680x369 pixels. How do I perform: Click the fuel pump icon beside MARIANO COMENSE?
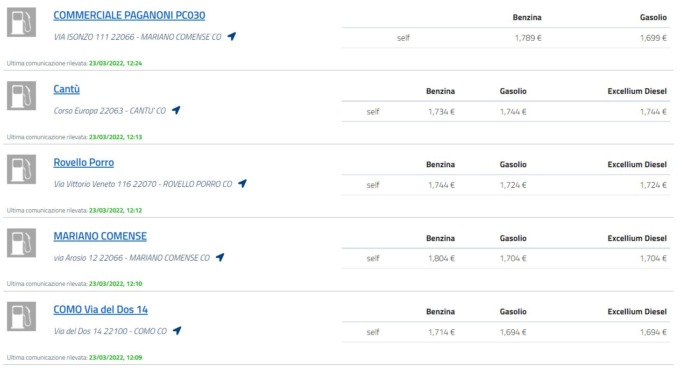[21, 243]
